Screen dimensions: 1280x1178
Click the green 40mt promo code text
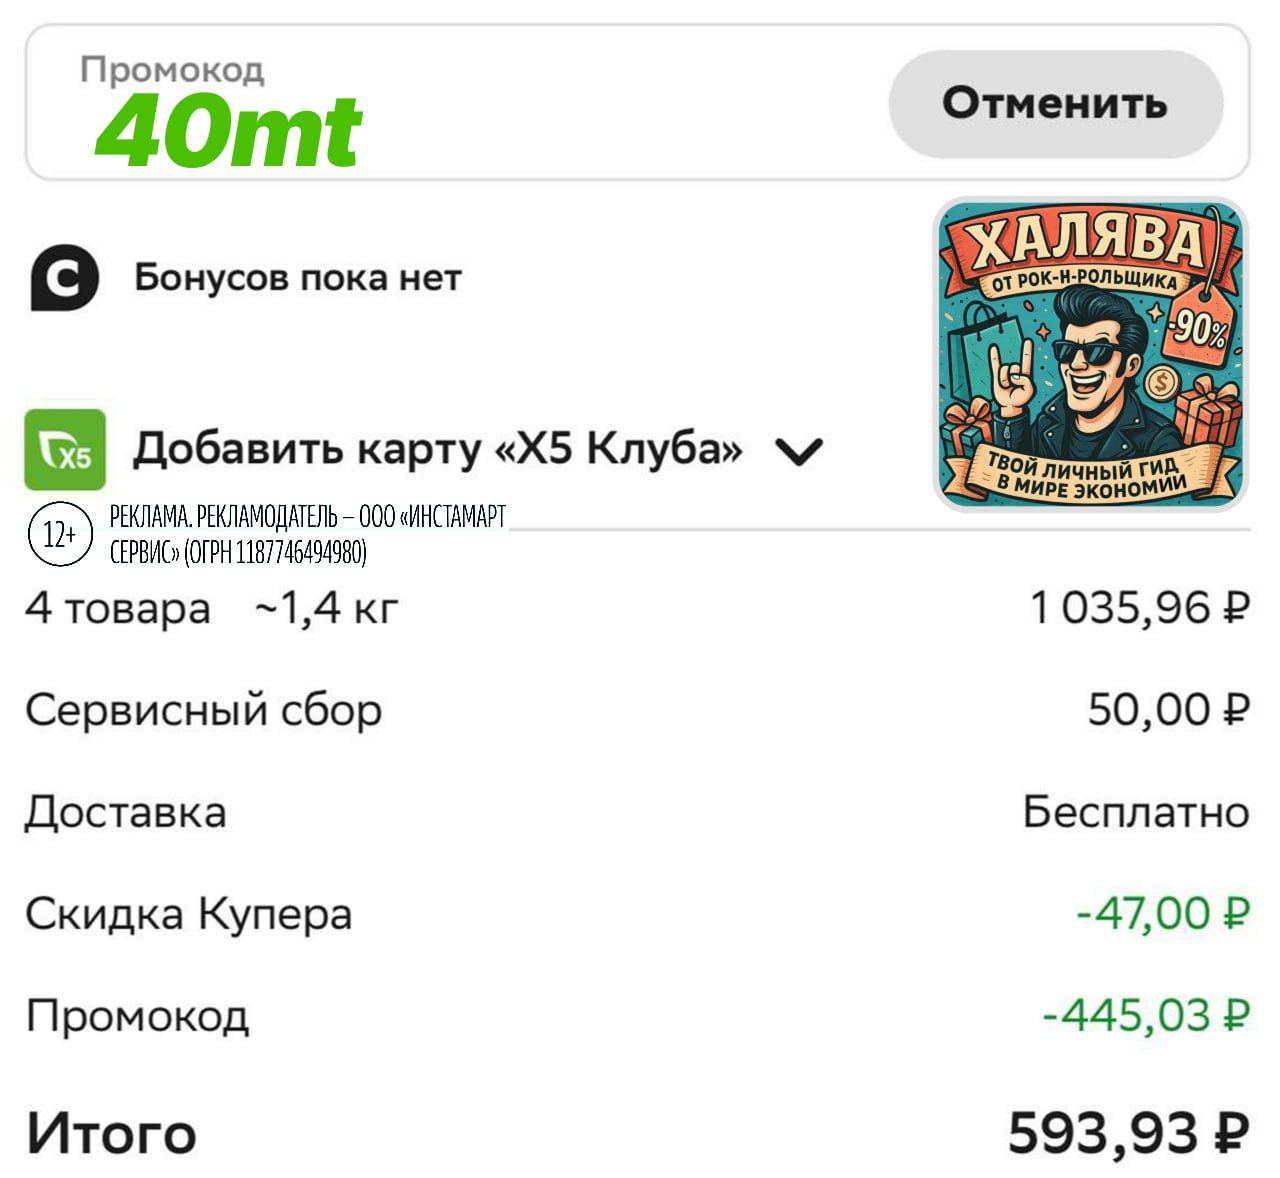(230, 131)
